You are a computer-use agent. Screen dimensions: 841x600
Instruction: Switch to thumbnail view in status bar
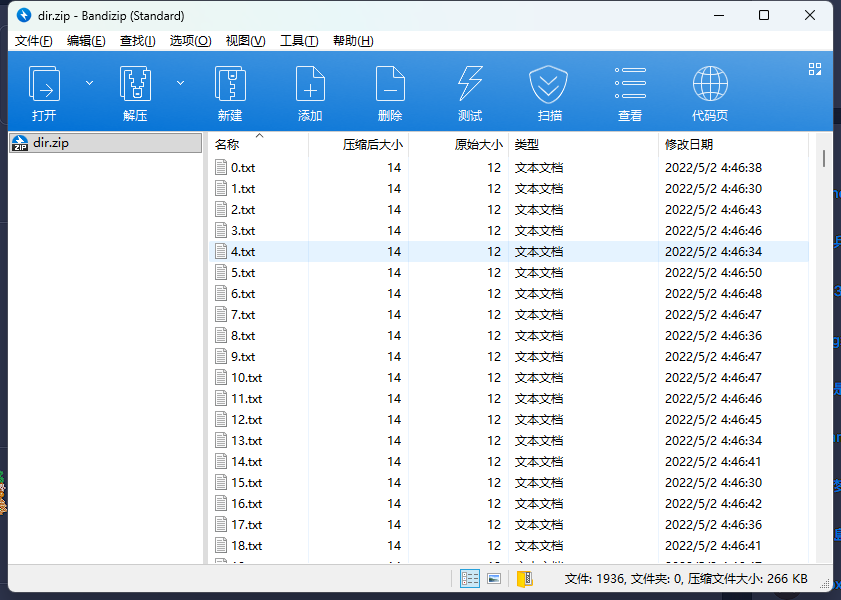(x=494, y=578)
